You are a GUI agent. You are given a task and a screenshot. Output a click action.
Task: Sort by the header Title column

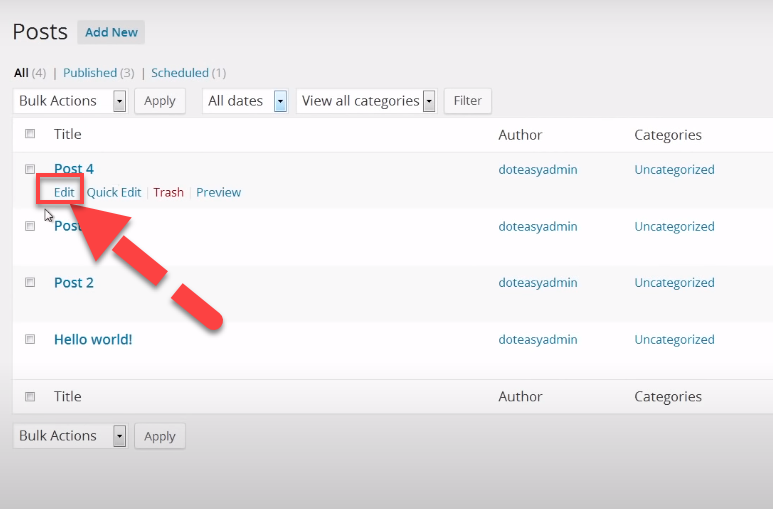click(68, 134)
